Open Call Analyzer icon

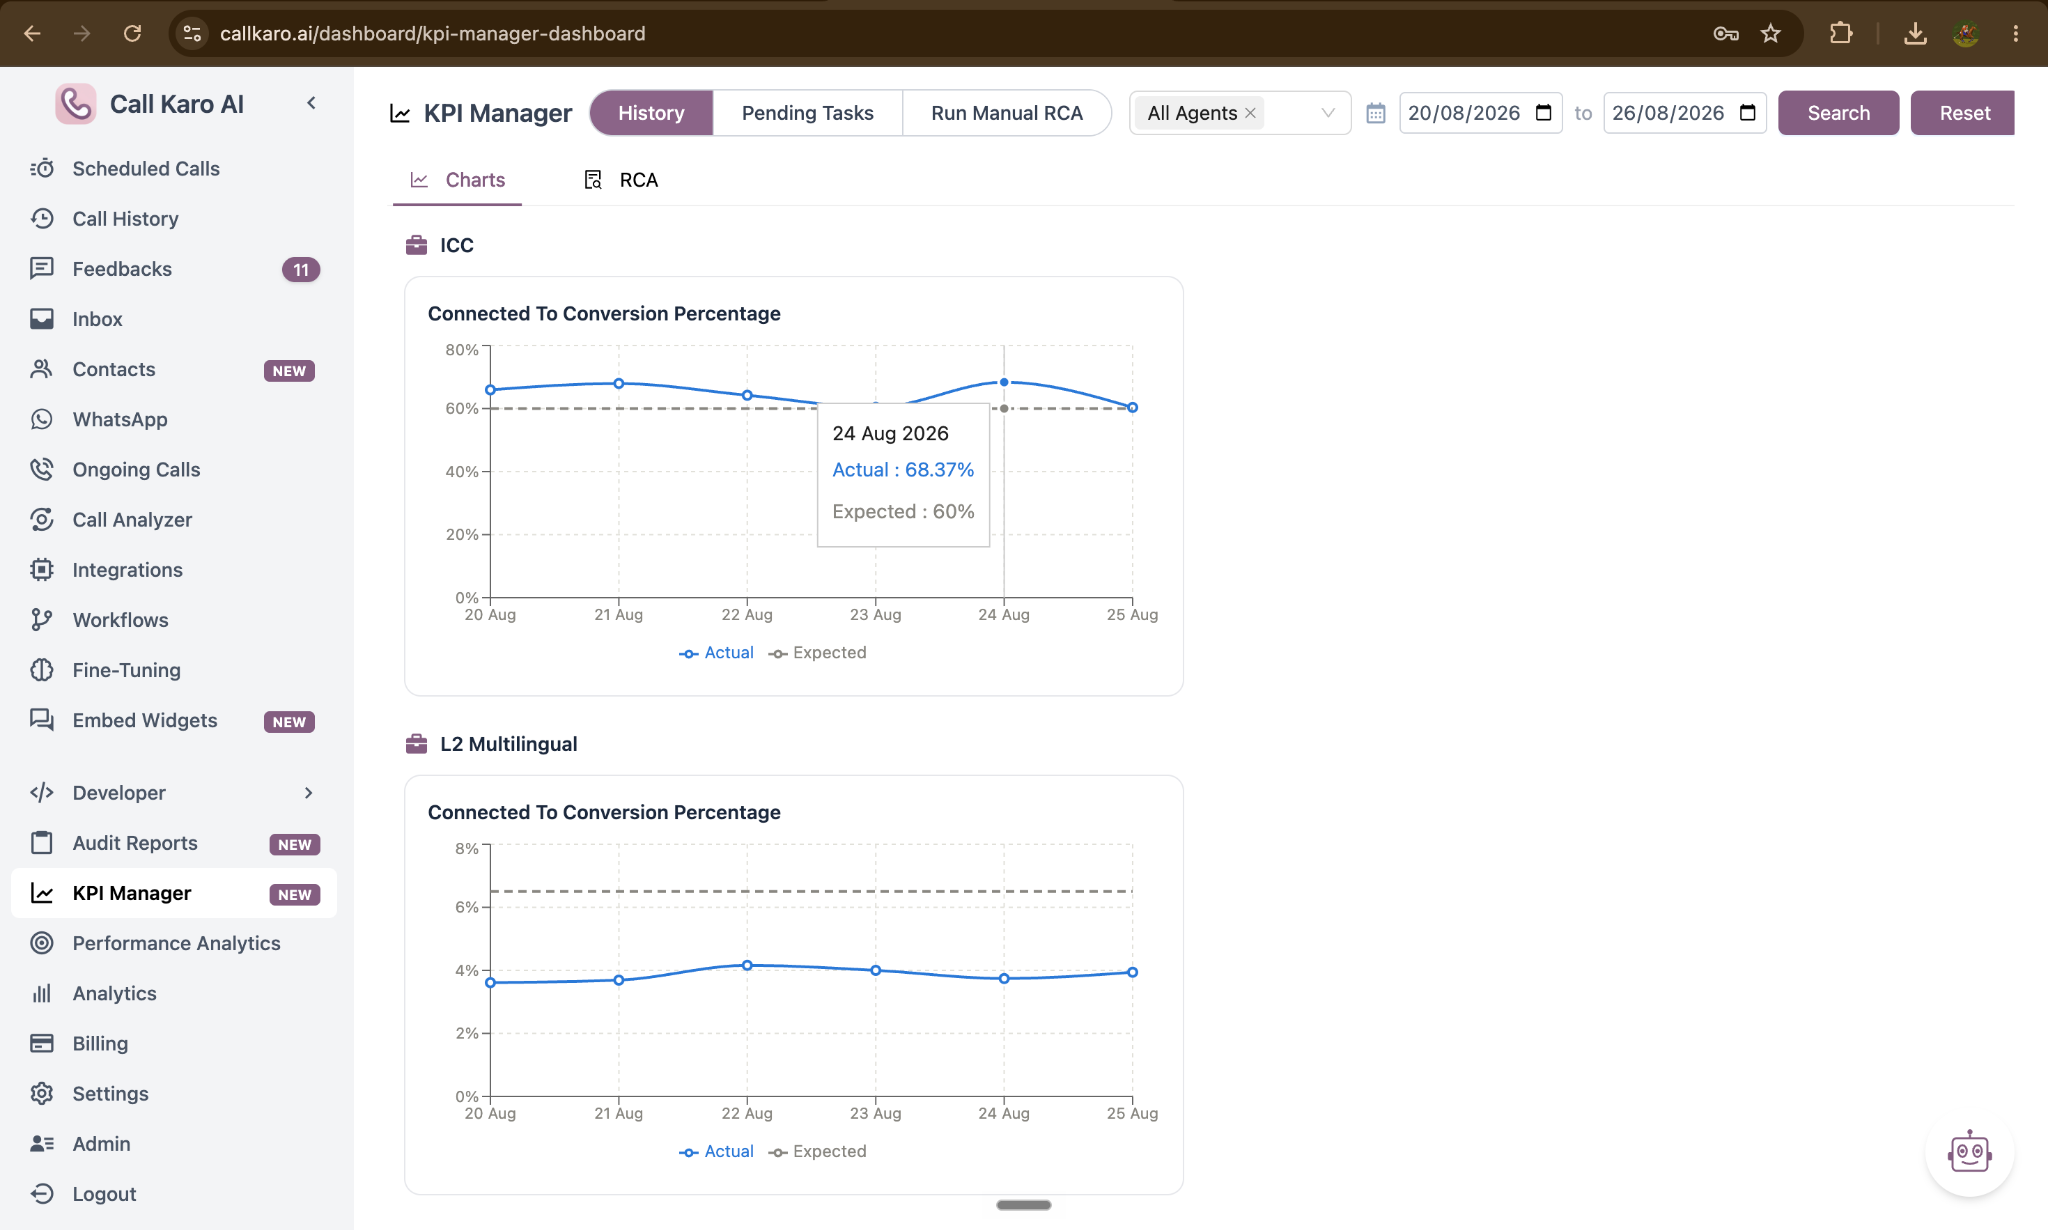click(x=42, y=519)
